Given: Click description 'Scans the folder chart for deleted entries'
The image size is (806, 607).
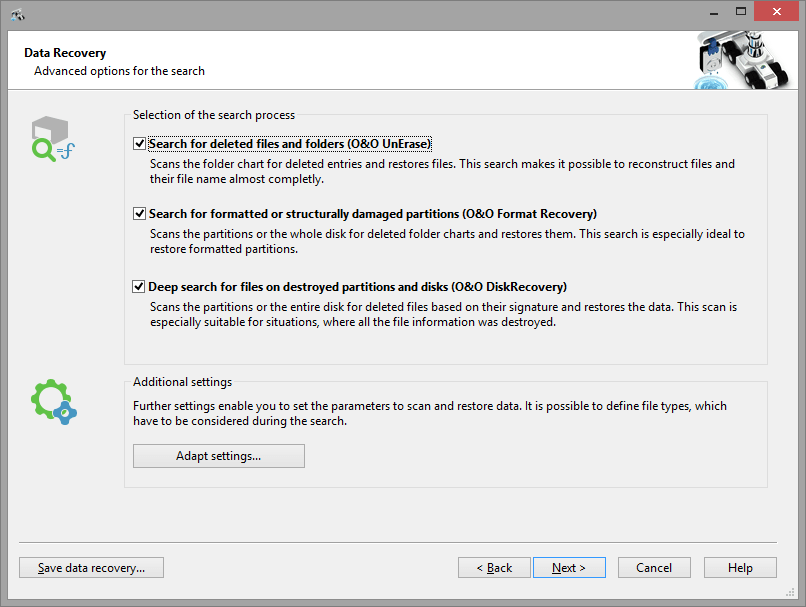Looking at the screenshot, I should click(x=442, y=171).
